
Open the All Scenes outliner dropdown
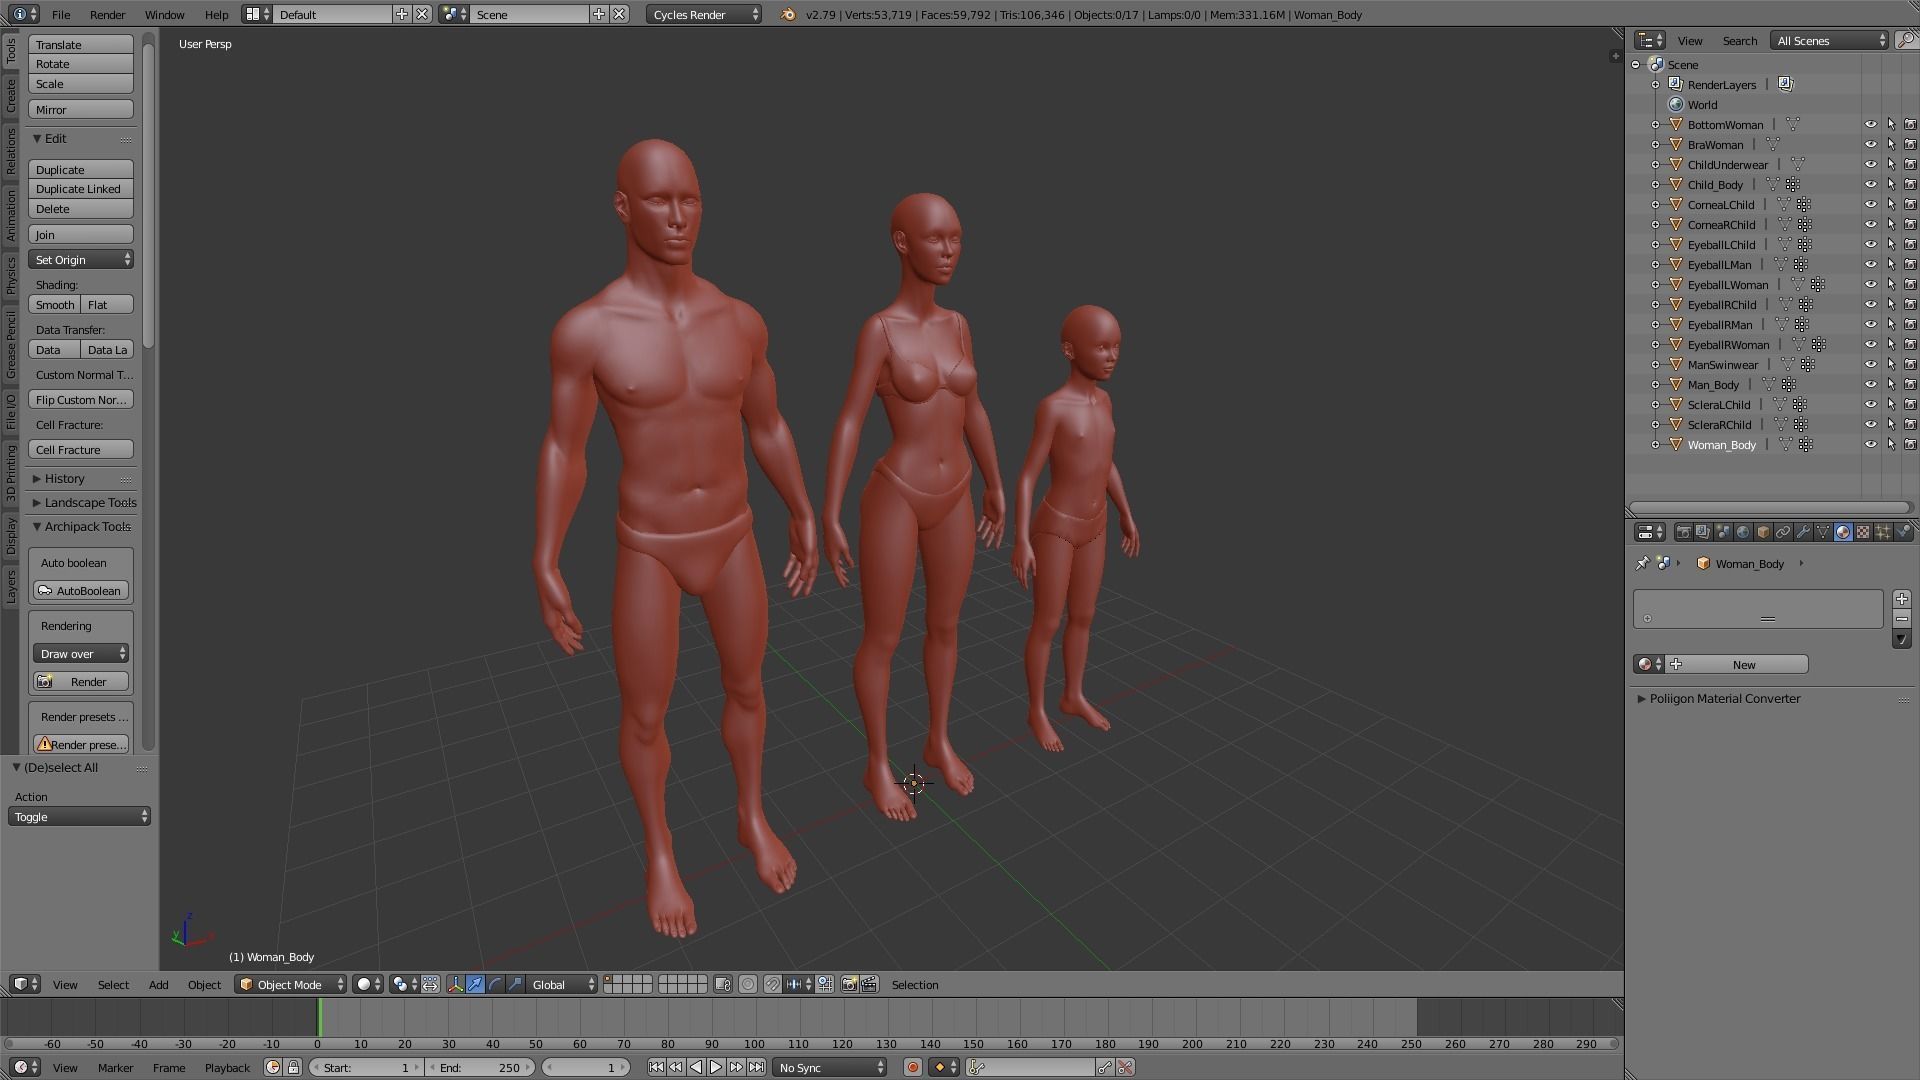pos(1829,40)
